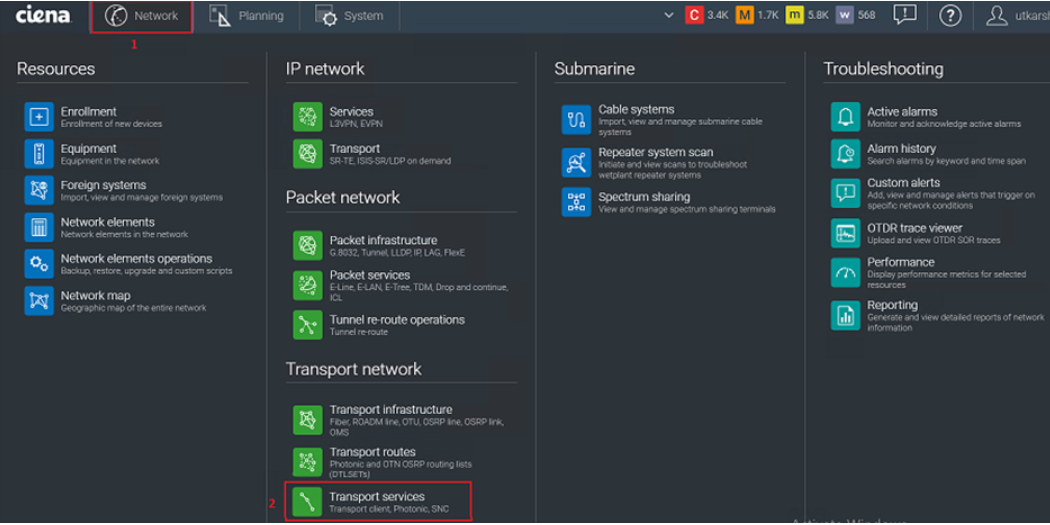
Task: Click the Alarm history icon
Action: (x=845, y=153)
